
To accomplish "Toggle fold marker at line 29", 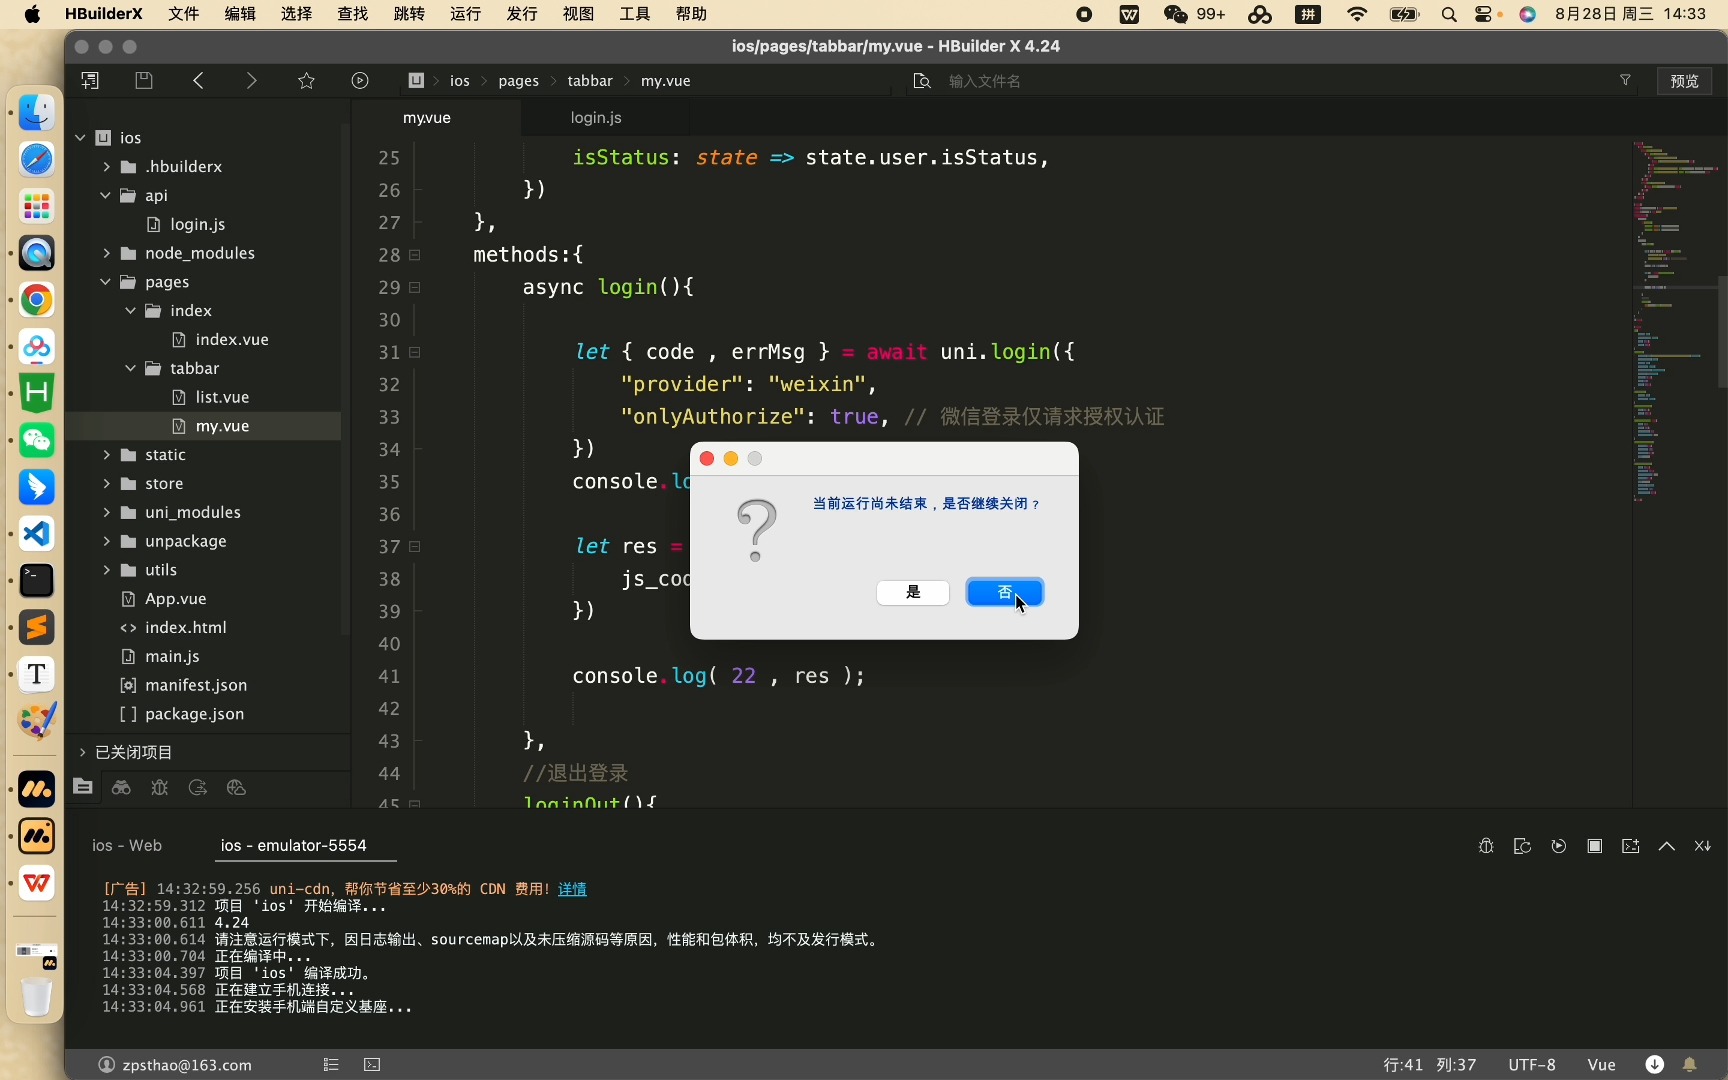I will 414,287.
